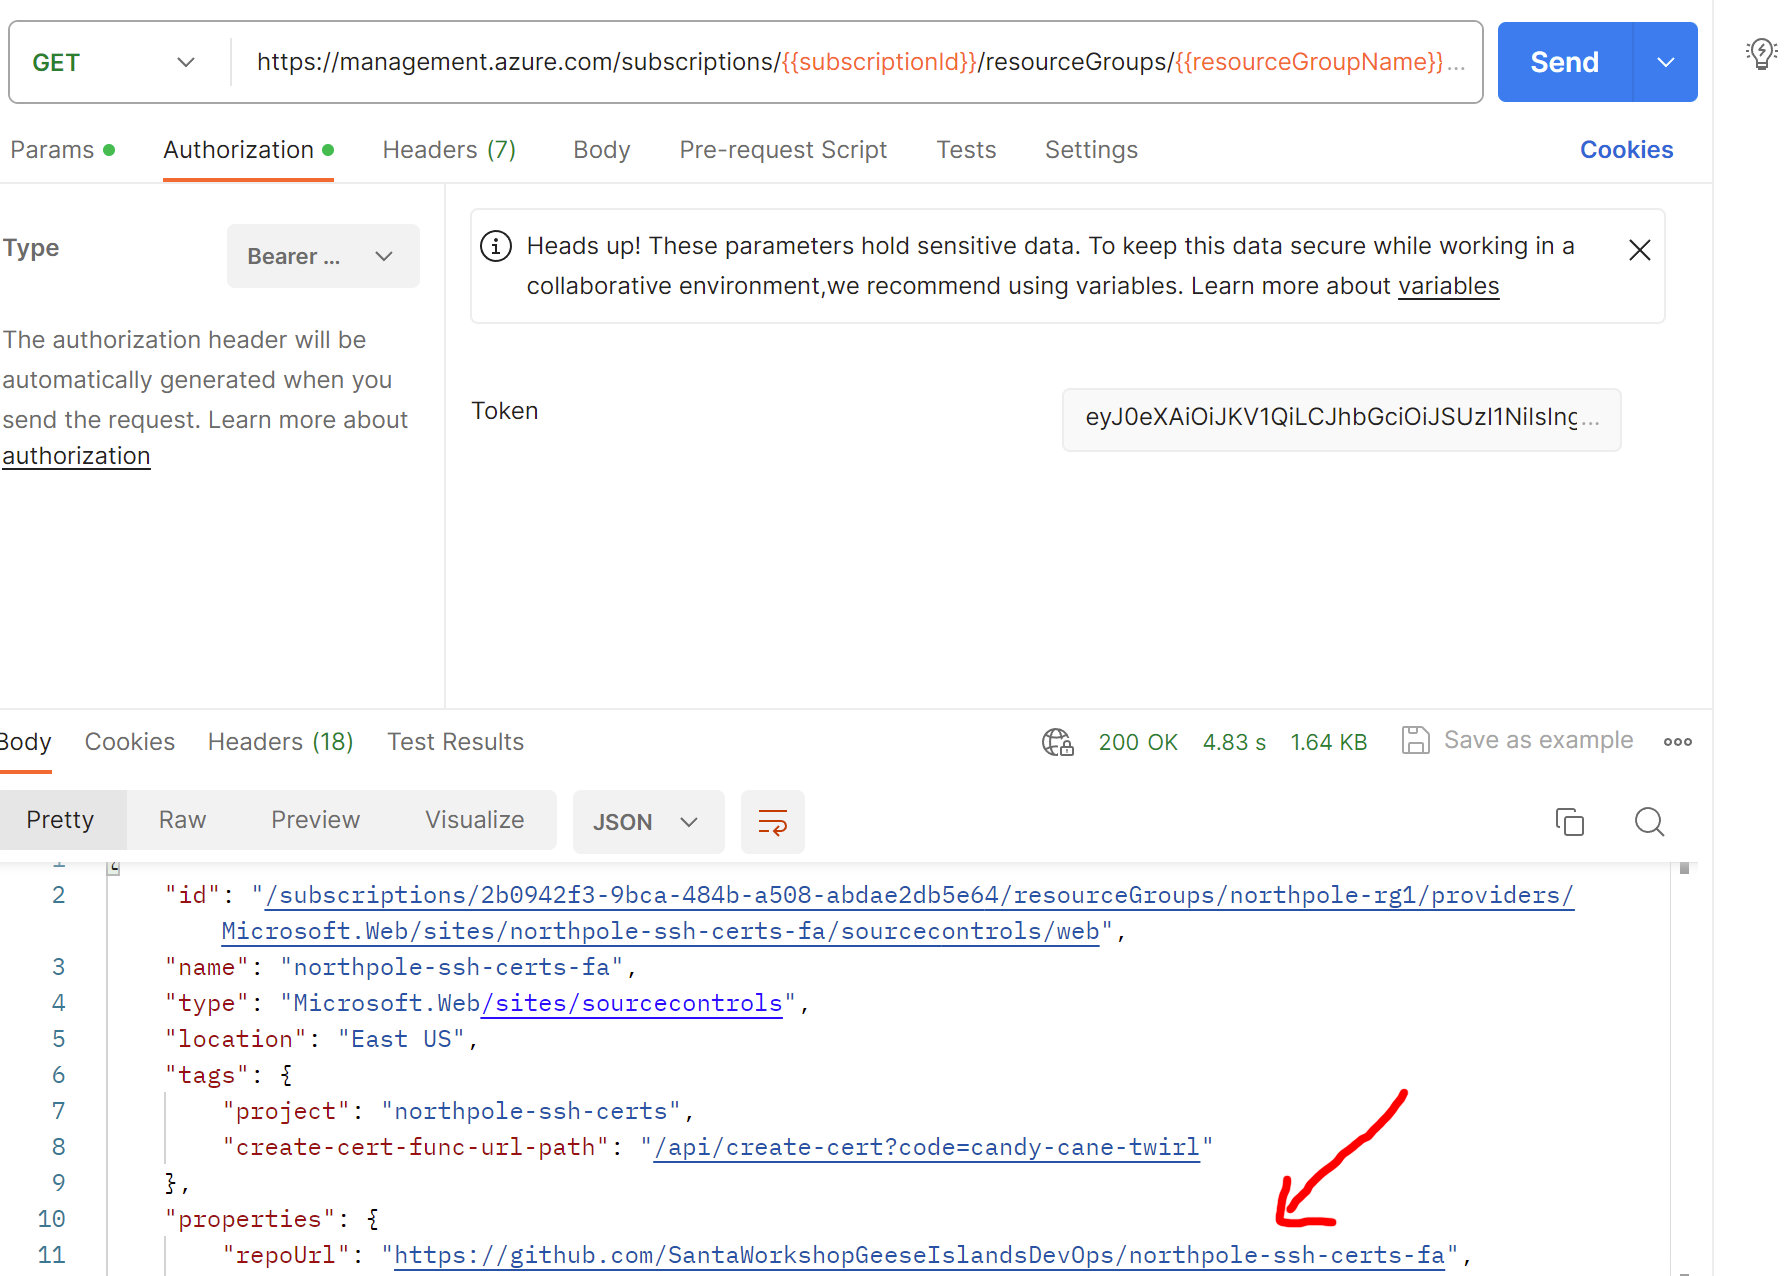Image resolution: width=1790 pixels, height=1276 pixels.
Task: Switch to the Headers (7) request tab
Action: pos(449,150)
